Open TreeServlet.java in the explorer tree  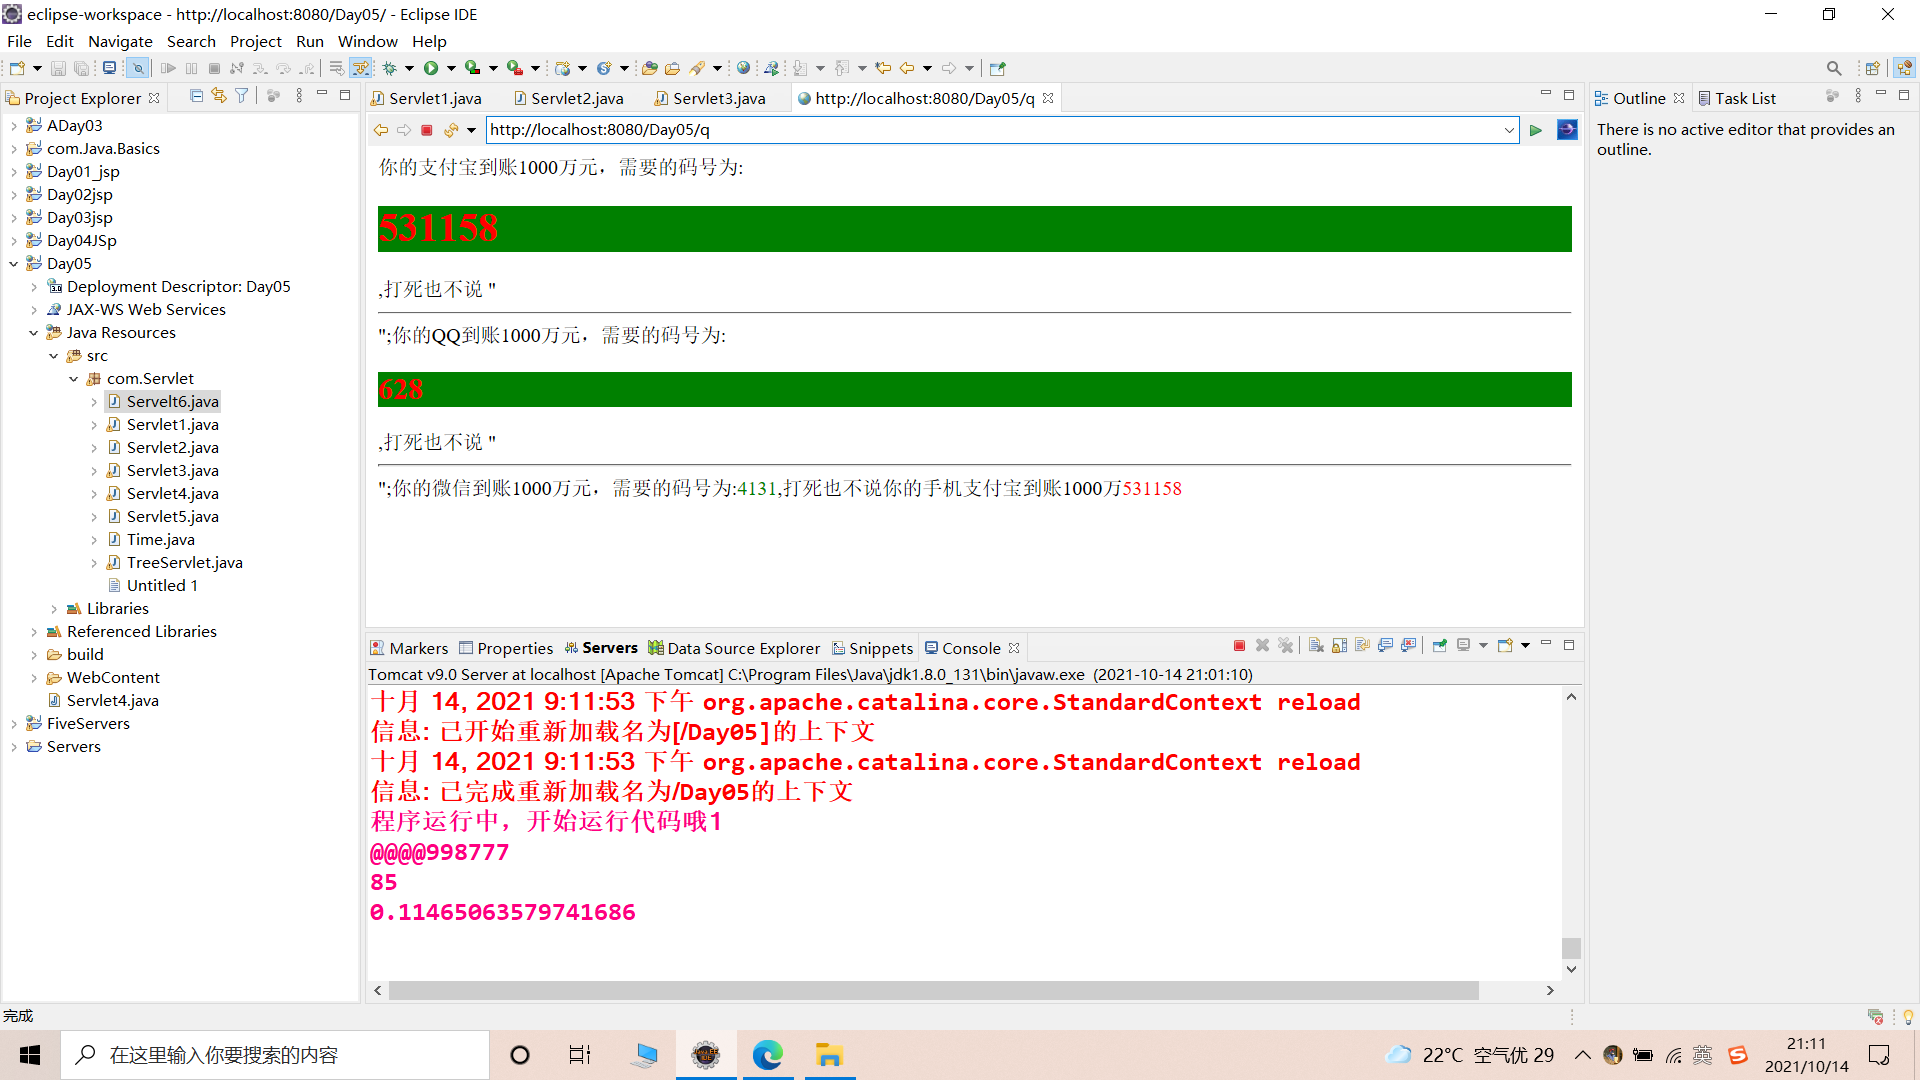[184, 563]
